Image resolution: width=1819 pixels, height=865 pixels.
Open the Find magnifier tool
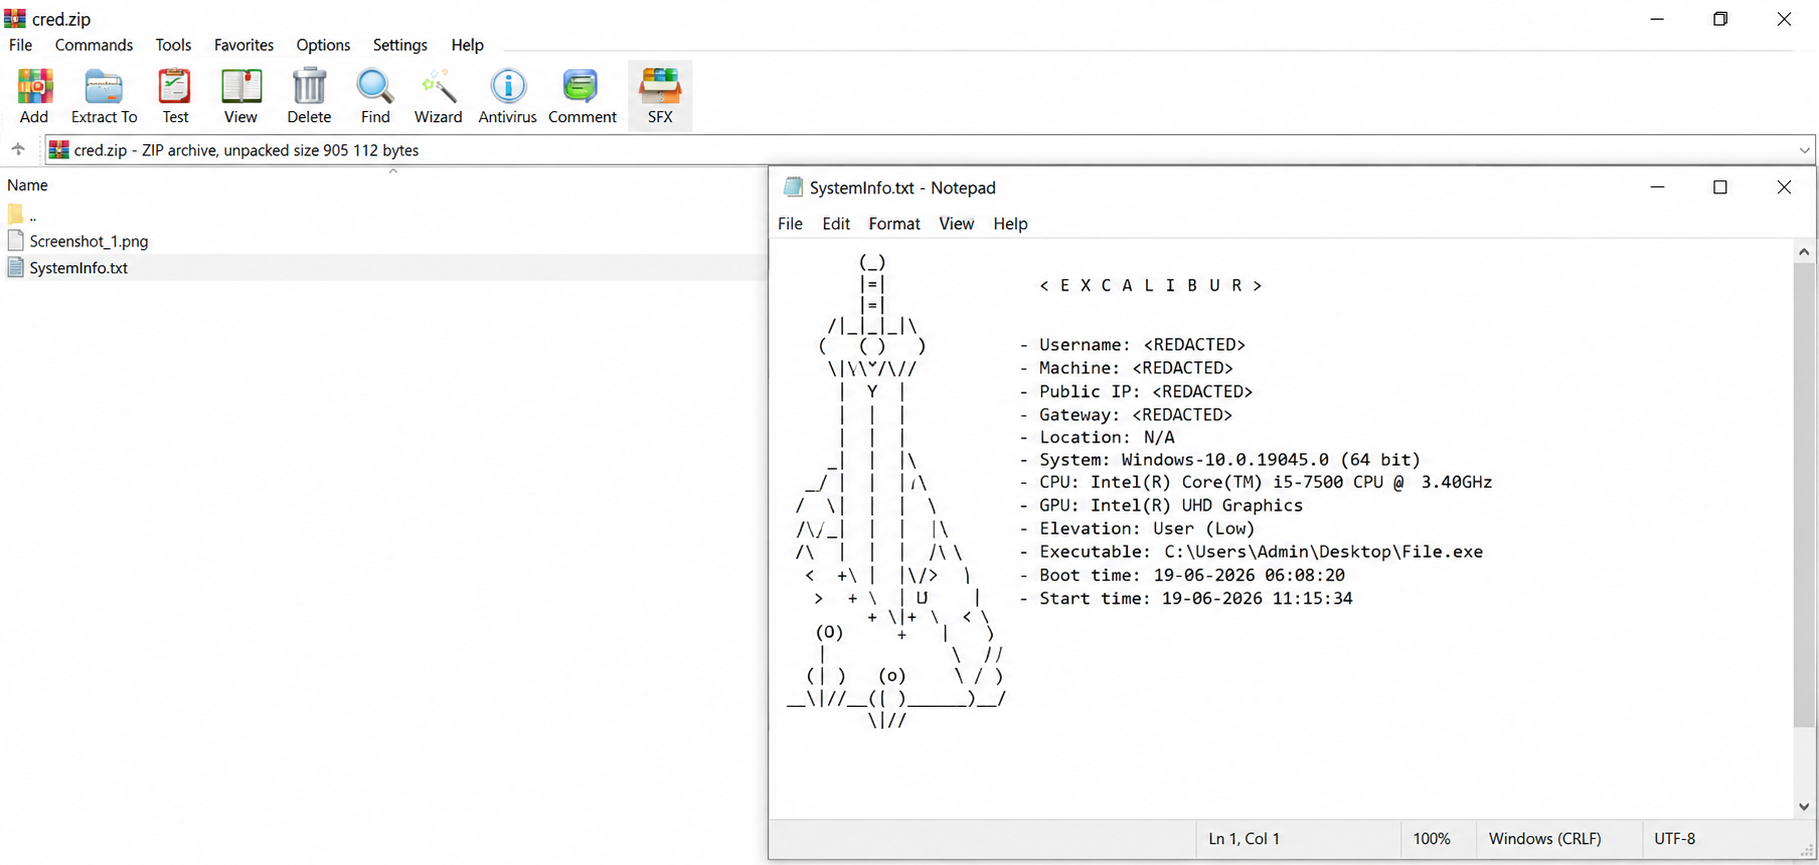375,95
